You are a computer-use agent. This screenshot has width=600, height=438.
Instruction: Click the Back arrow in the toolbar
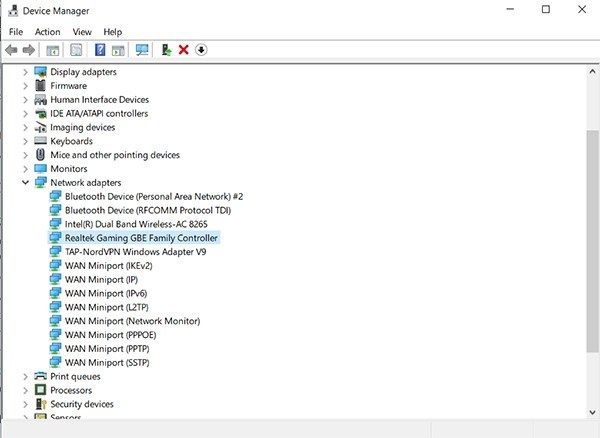pyautogui.click(x=11, y=50)
